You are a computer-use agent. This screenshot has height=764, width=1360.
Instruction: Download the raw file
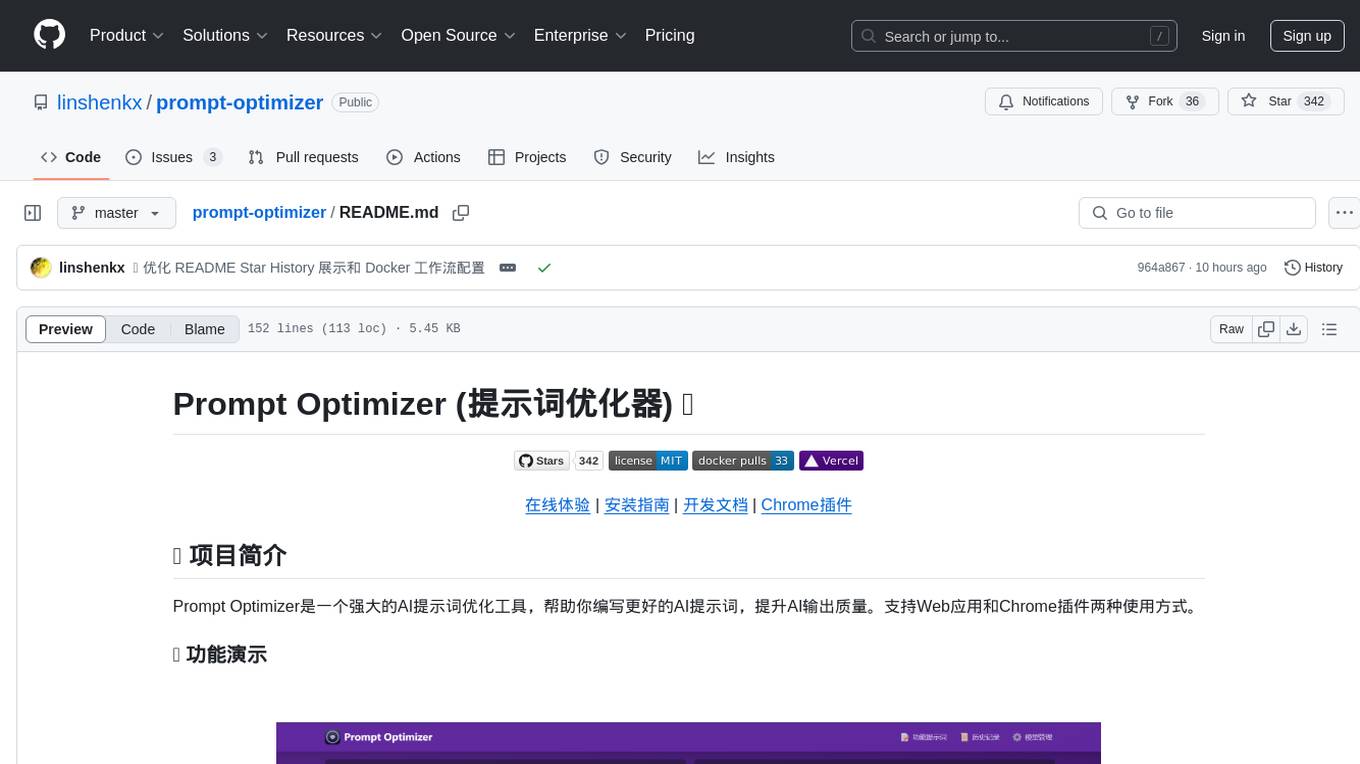click(x=1293, y=329)
